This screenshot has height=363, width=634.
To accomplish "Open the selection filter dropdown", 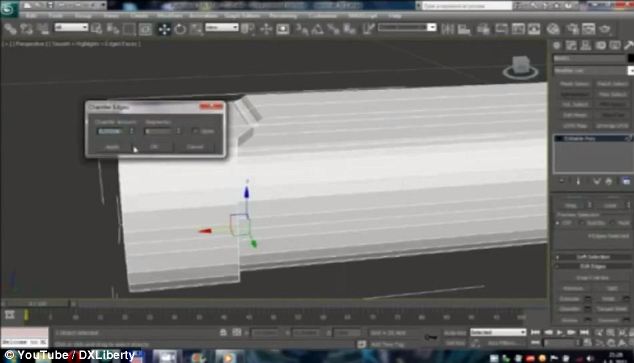I will click(x=71, y=27).
